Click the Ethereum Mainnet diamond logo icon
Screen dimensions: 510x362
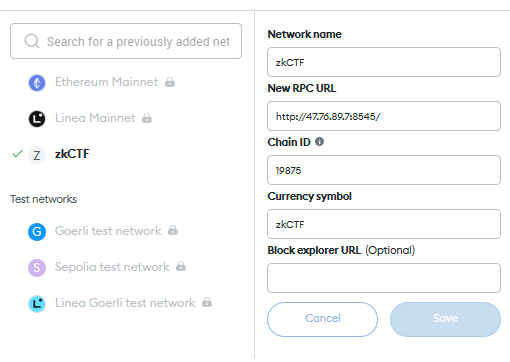[37, 83]
